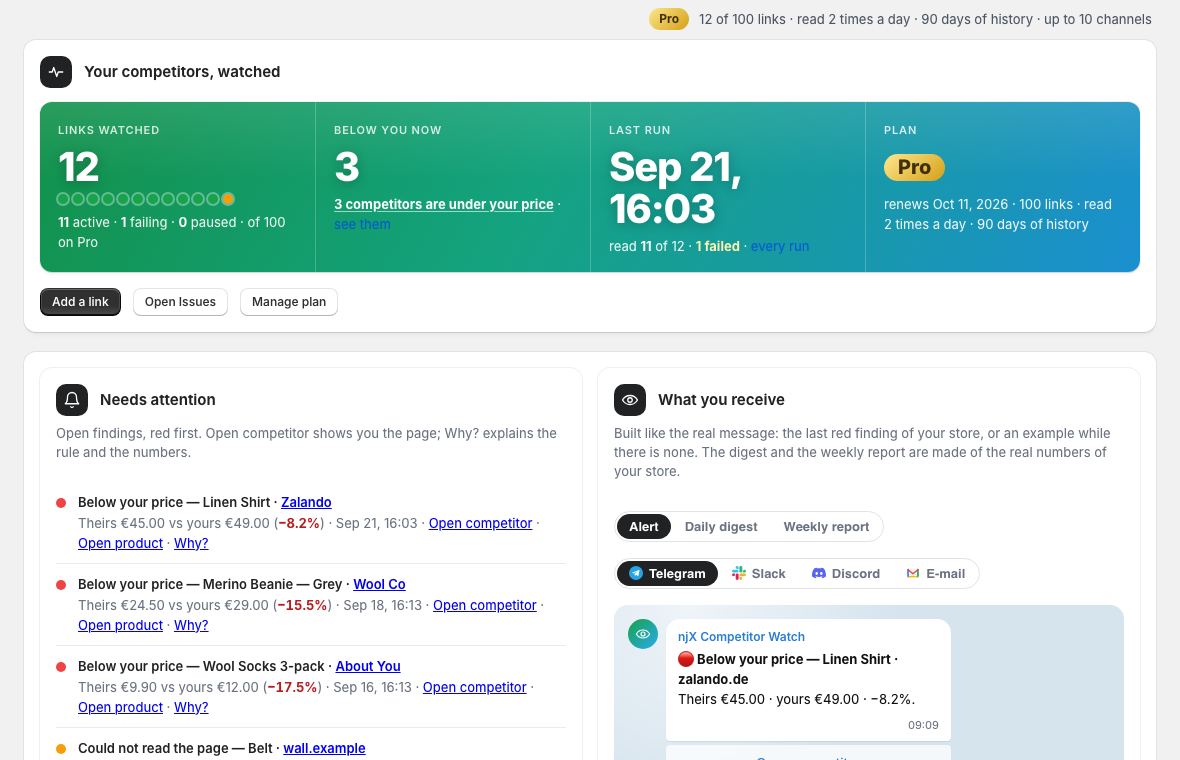Click the Manage plan button

289,302
